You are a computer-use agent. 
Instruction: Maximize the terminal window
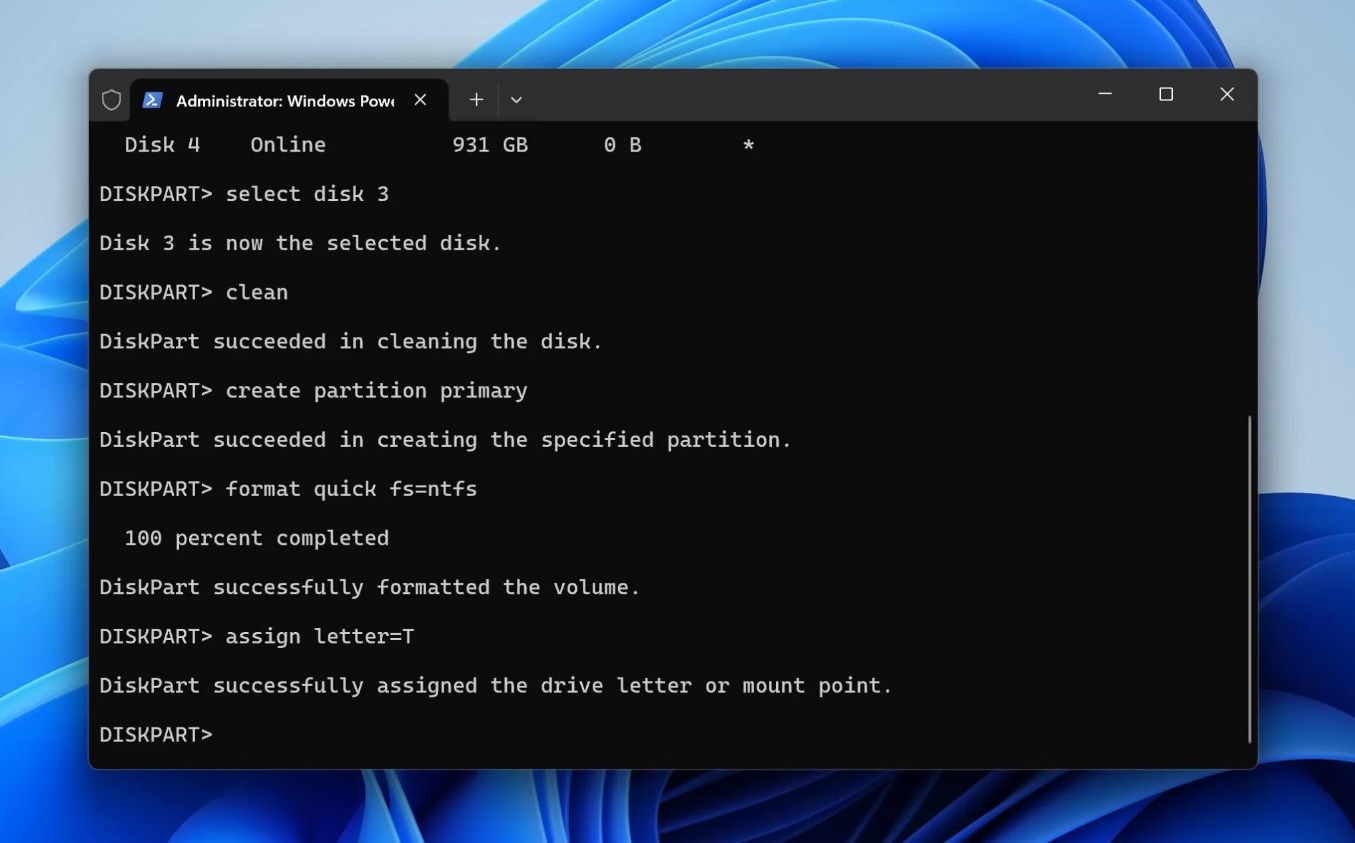pyautogui.click(x=1166, y=94)
